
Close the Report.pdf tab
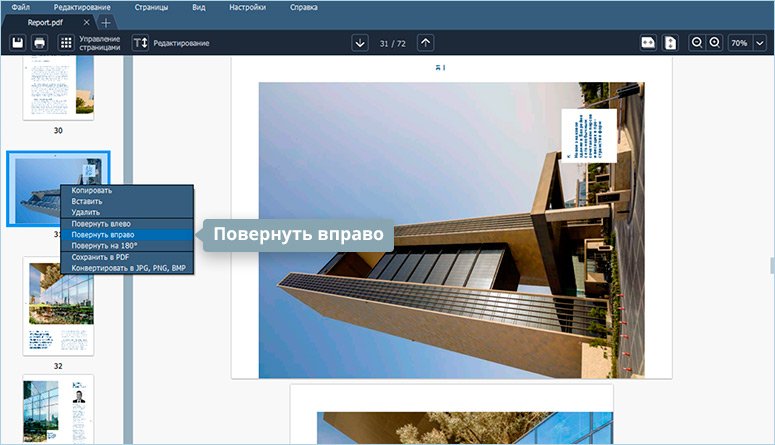[x=86, y=22]
